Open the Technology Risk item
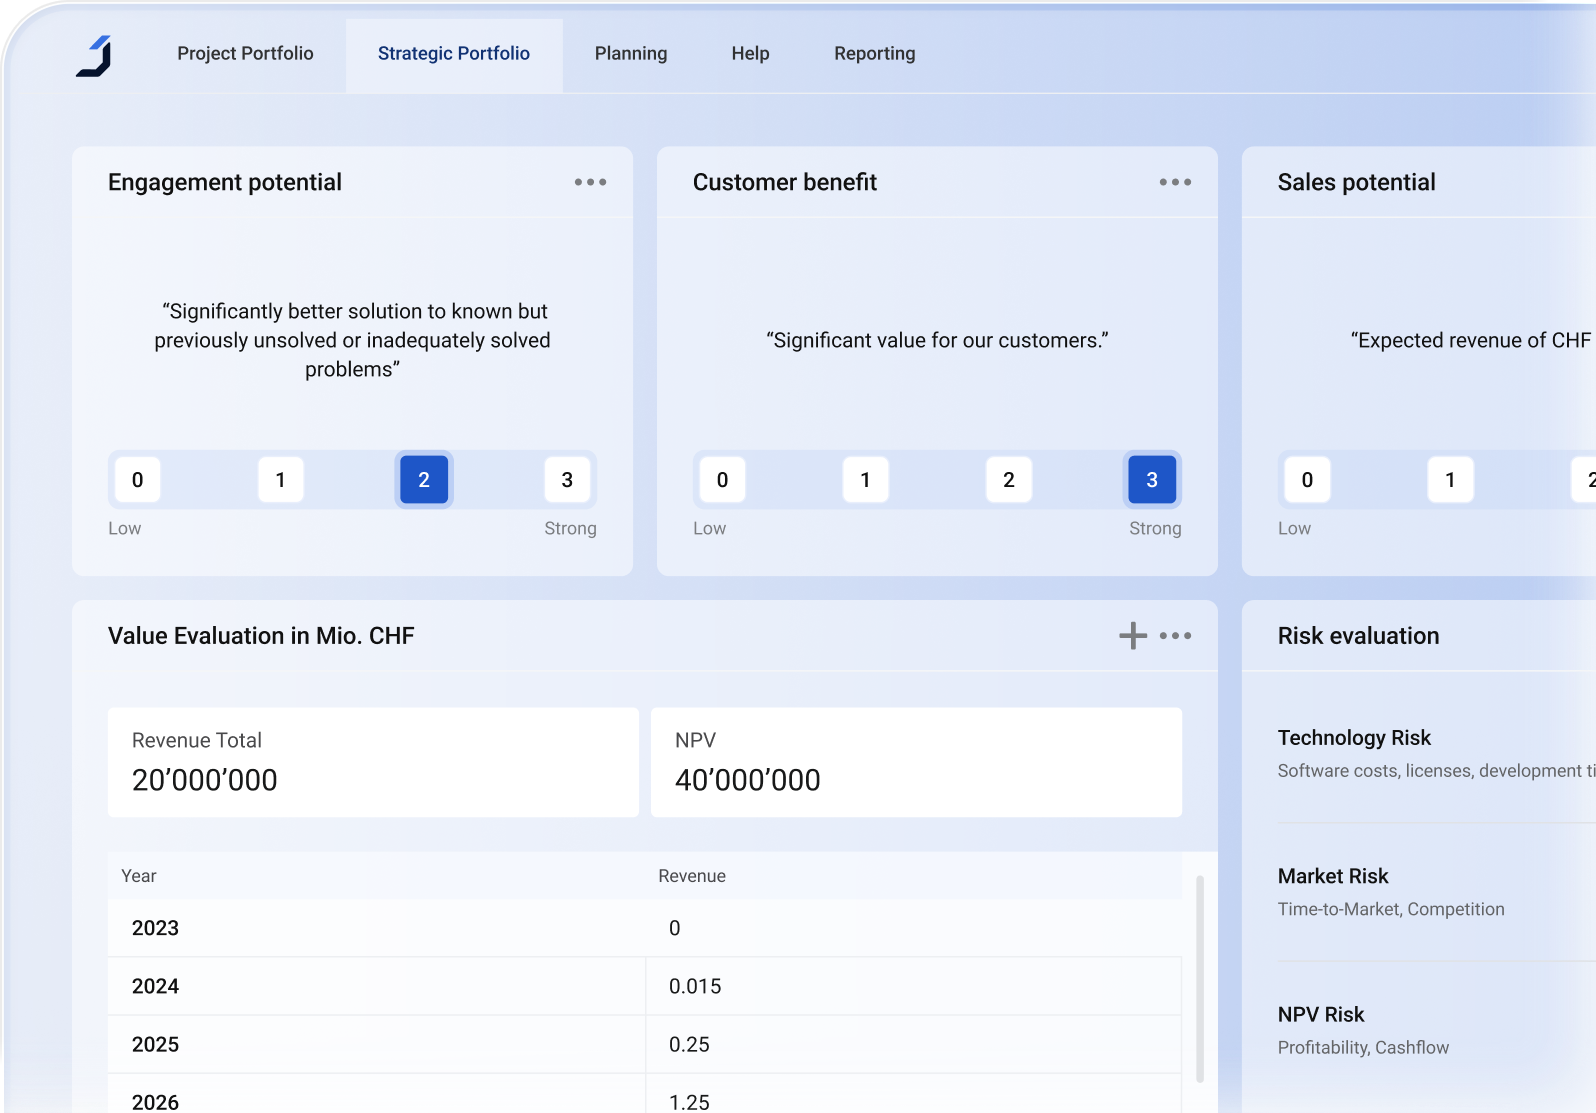Viewport: 1596px width, 1113px height. click(x=1436, y=753)
